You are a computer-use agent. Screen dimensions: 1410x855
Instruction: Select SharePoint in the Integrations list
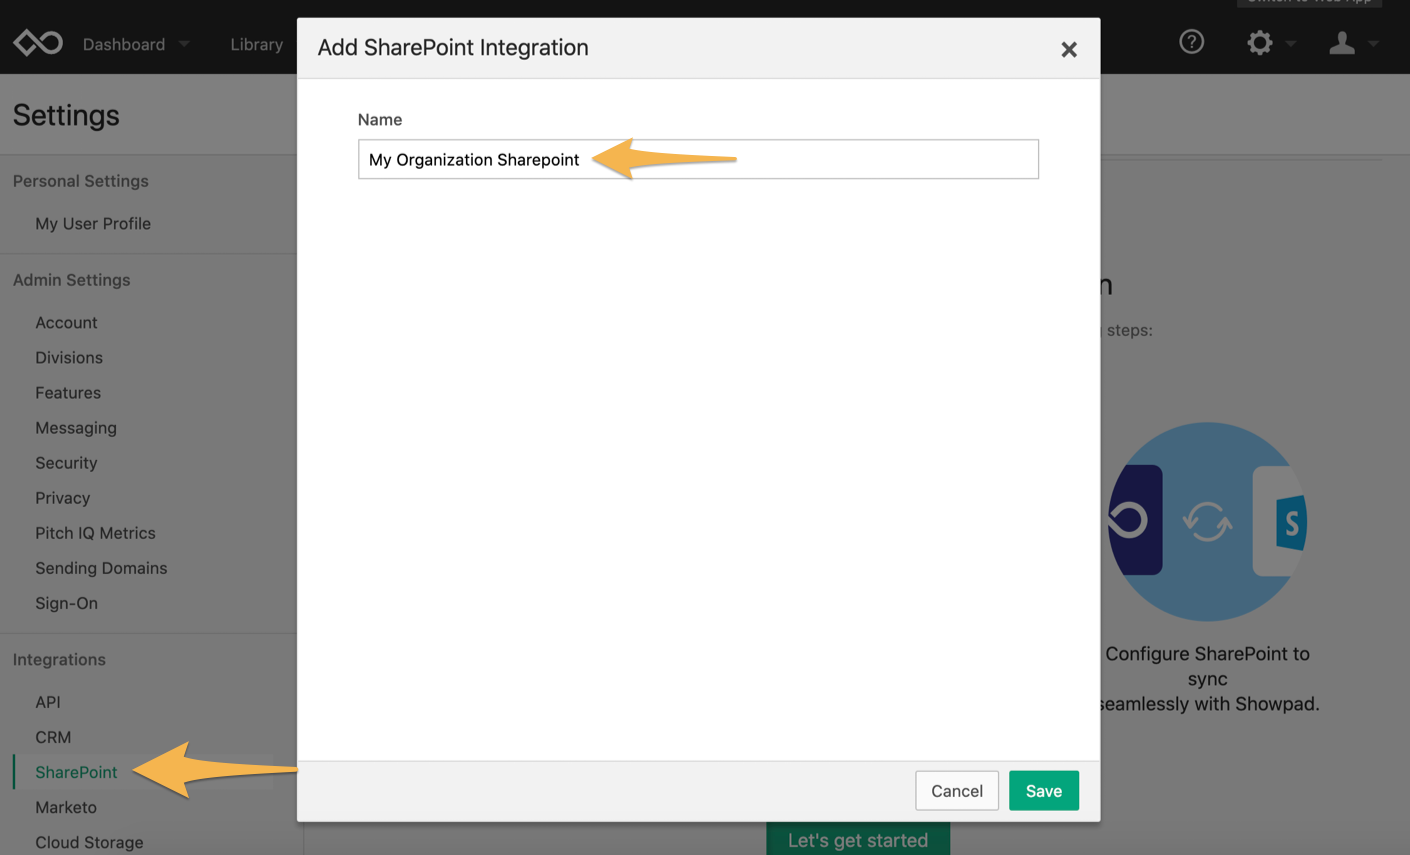coord(76,771)
